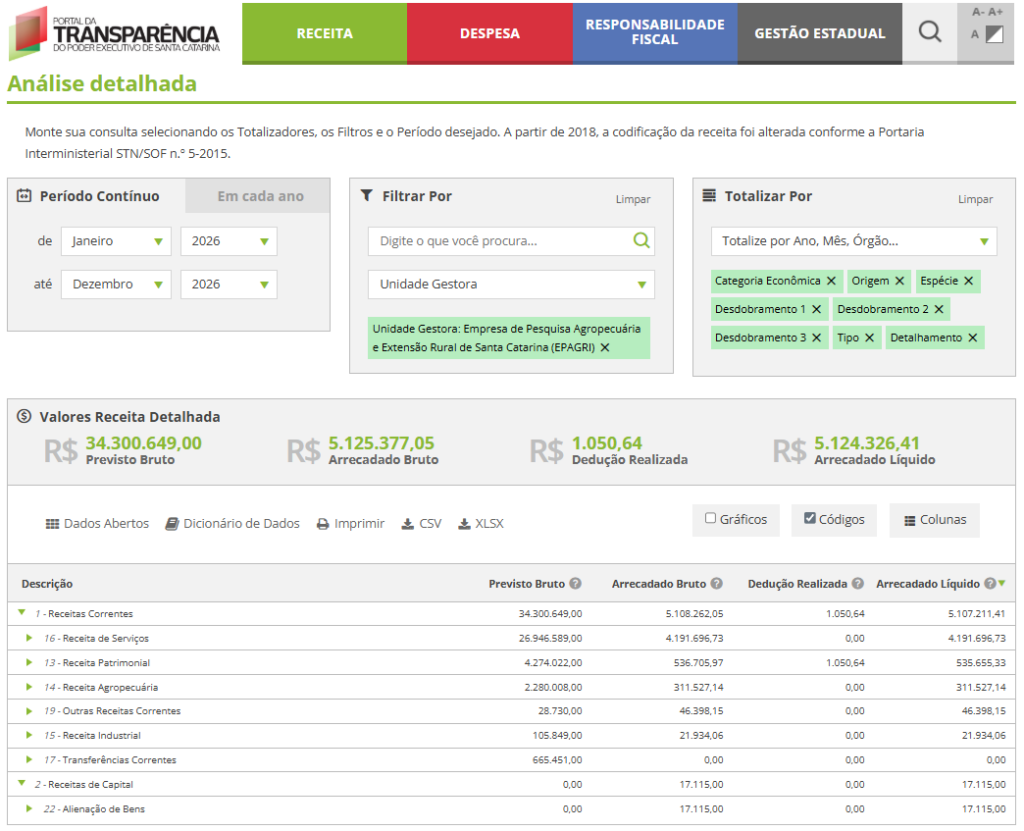Switch to Em cada ano period mode
Image resolution: width=1024 pixels, height=831 pixels.
[260, 196]
